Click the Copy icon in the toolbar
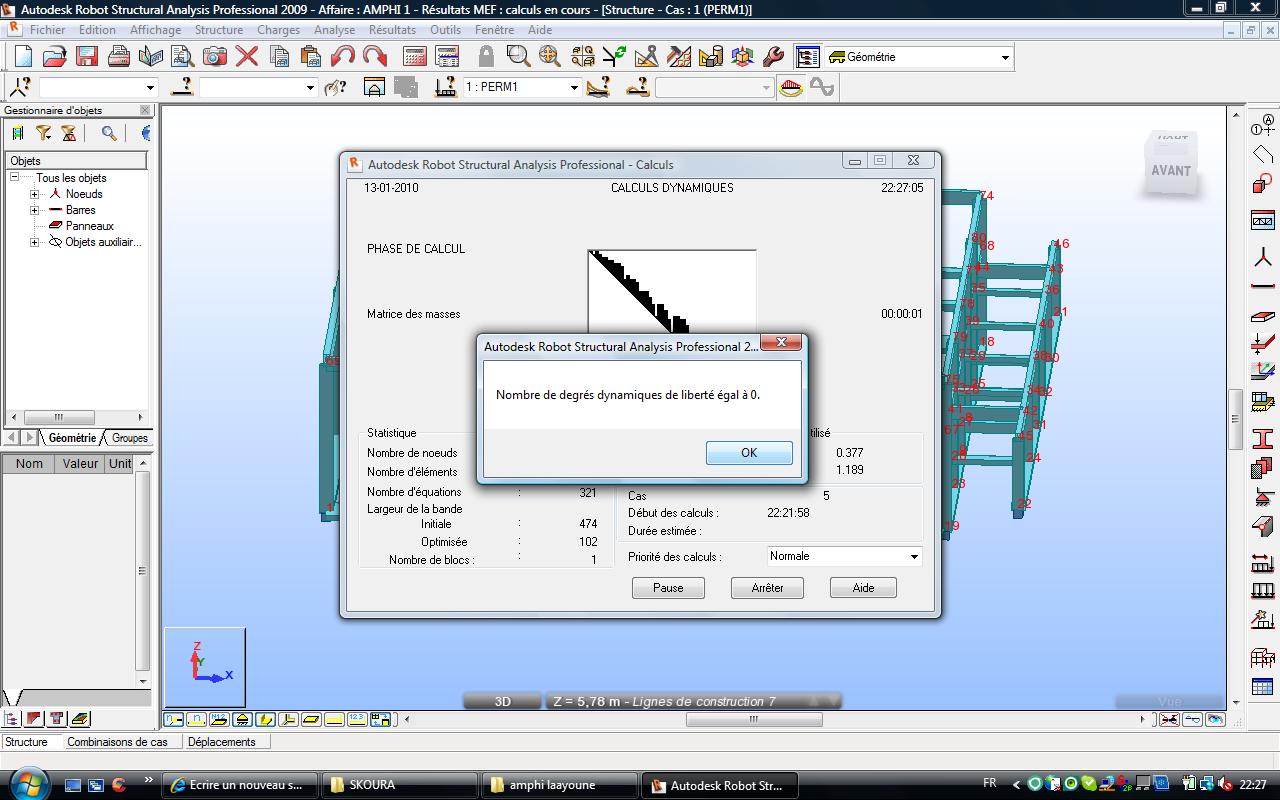 click(278, 57)
